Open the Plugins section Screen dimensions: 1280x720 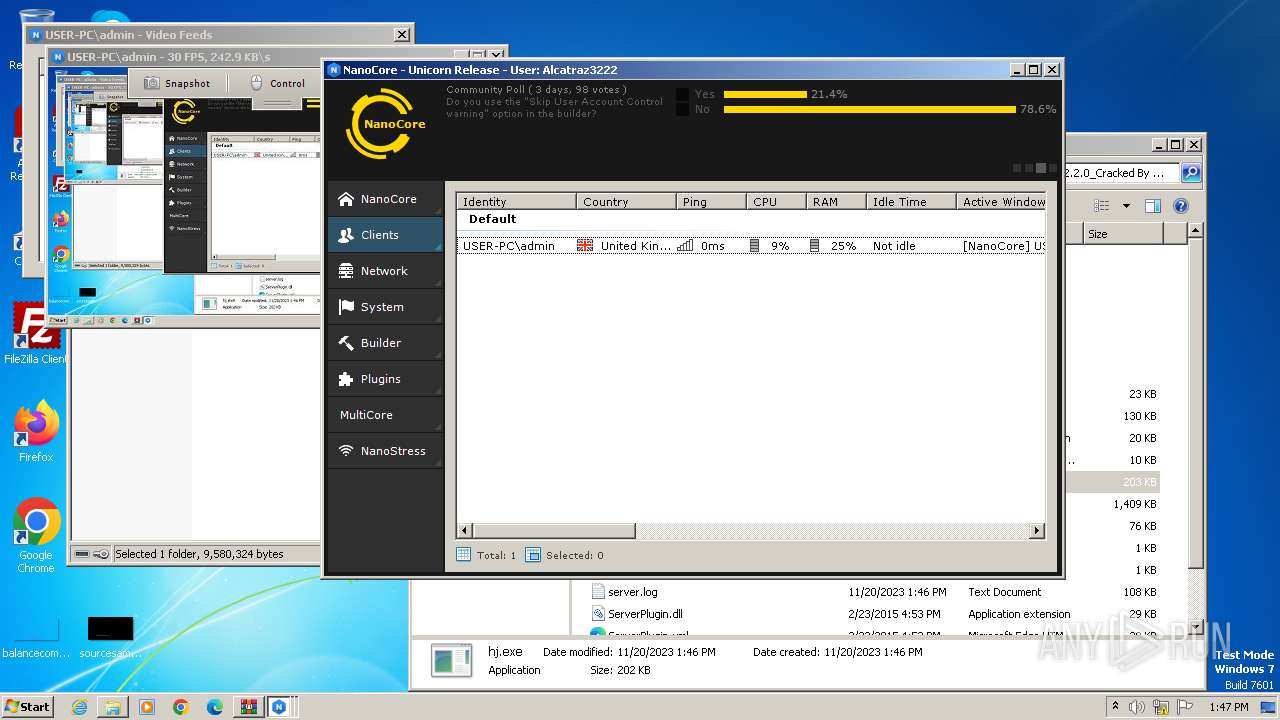tap(385, 379)
